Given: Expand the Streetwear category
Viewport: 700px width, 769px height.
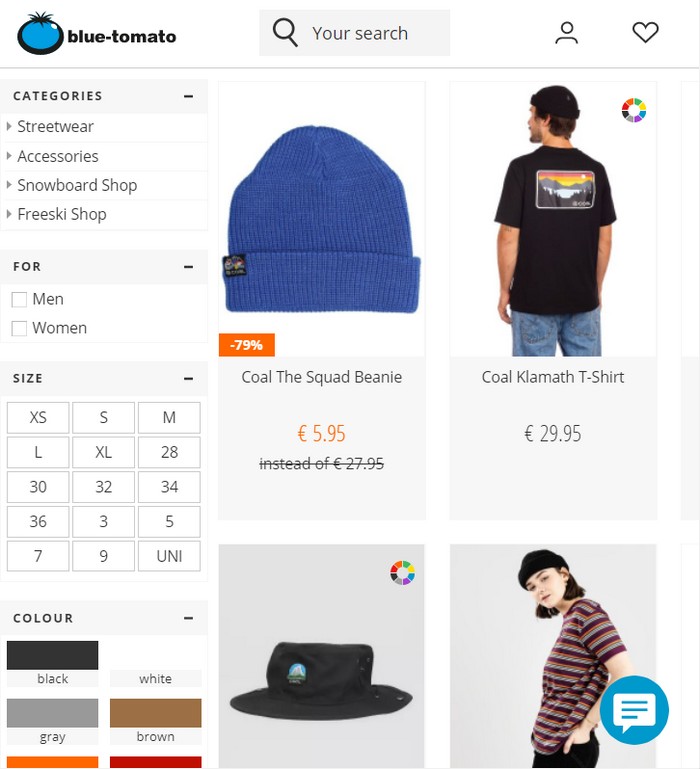Looking at the screenshot, I should [55, 127].
